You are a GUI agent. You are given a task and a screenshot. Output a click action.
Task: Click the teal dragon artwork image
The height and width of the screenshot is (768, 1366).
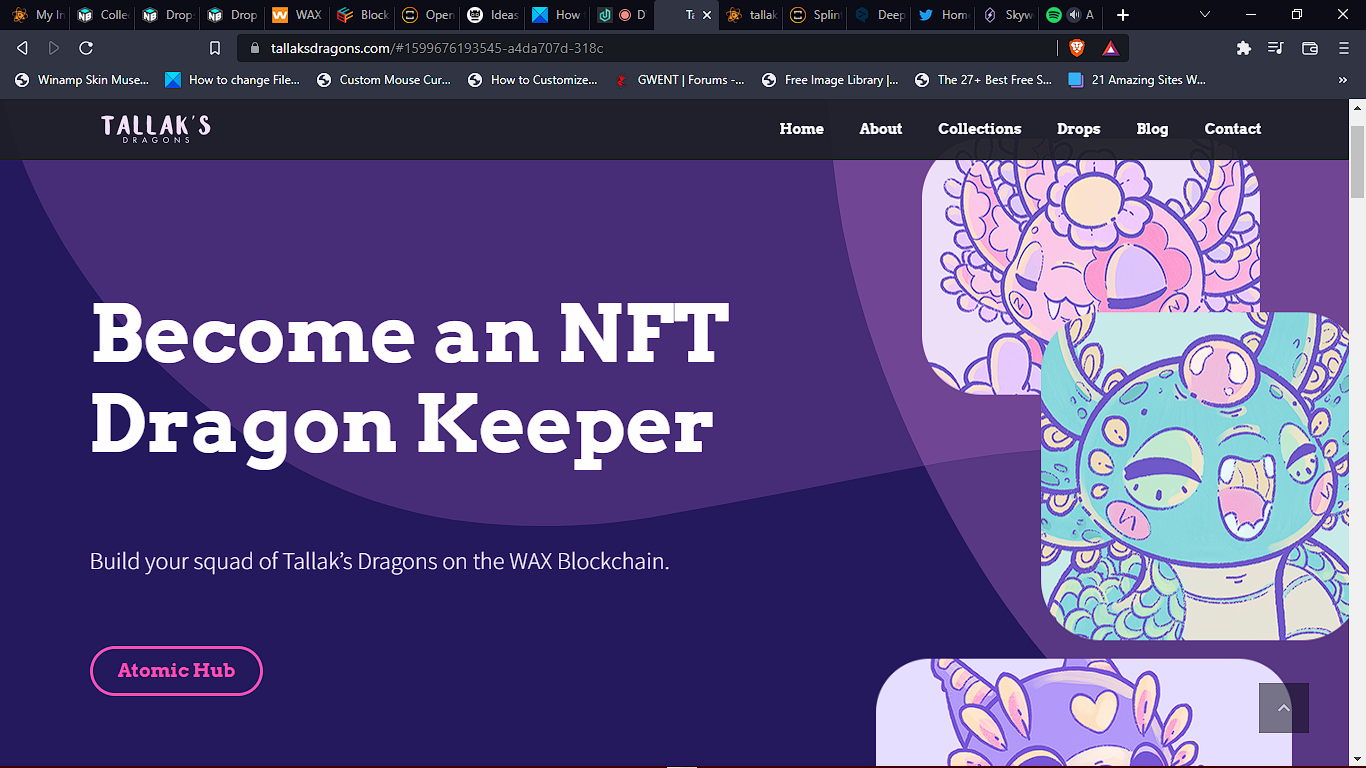click(1195, 476)
